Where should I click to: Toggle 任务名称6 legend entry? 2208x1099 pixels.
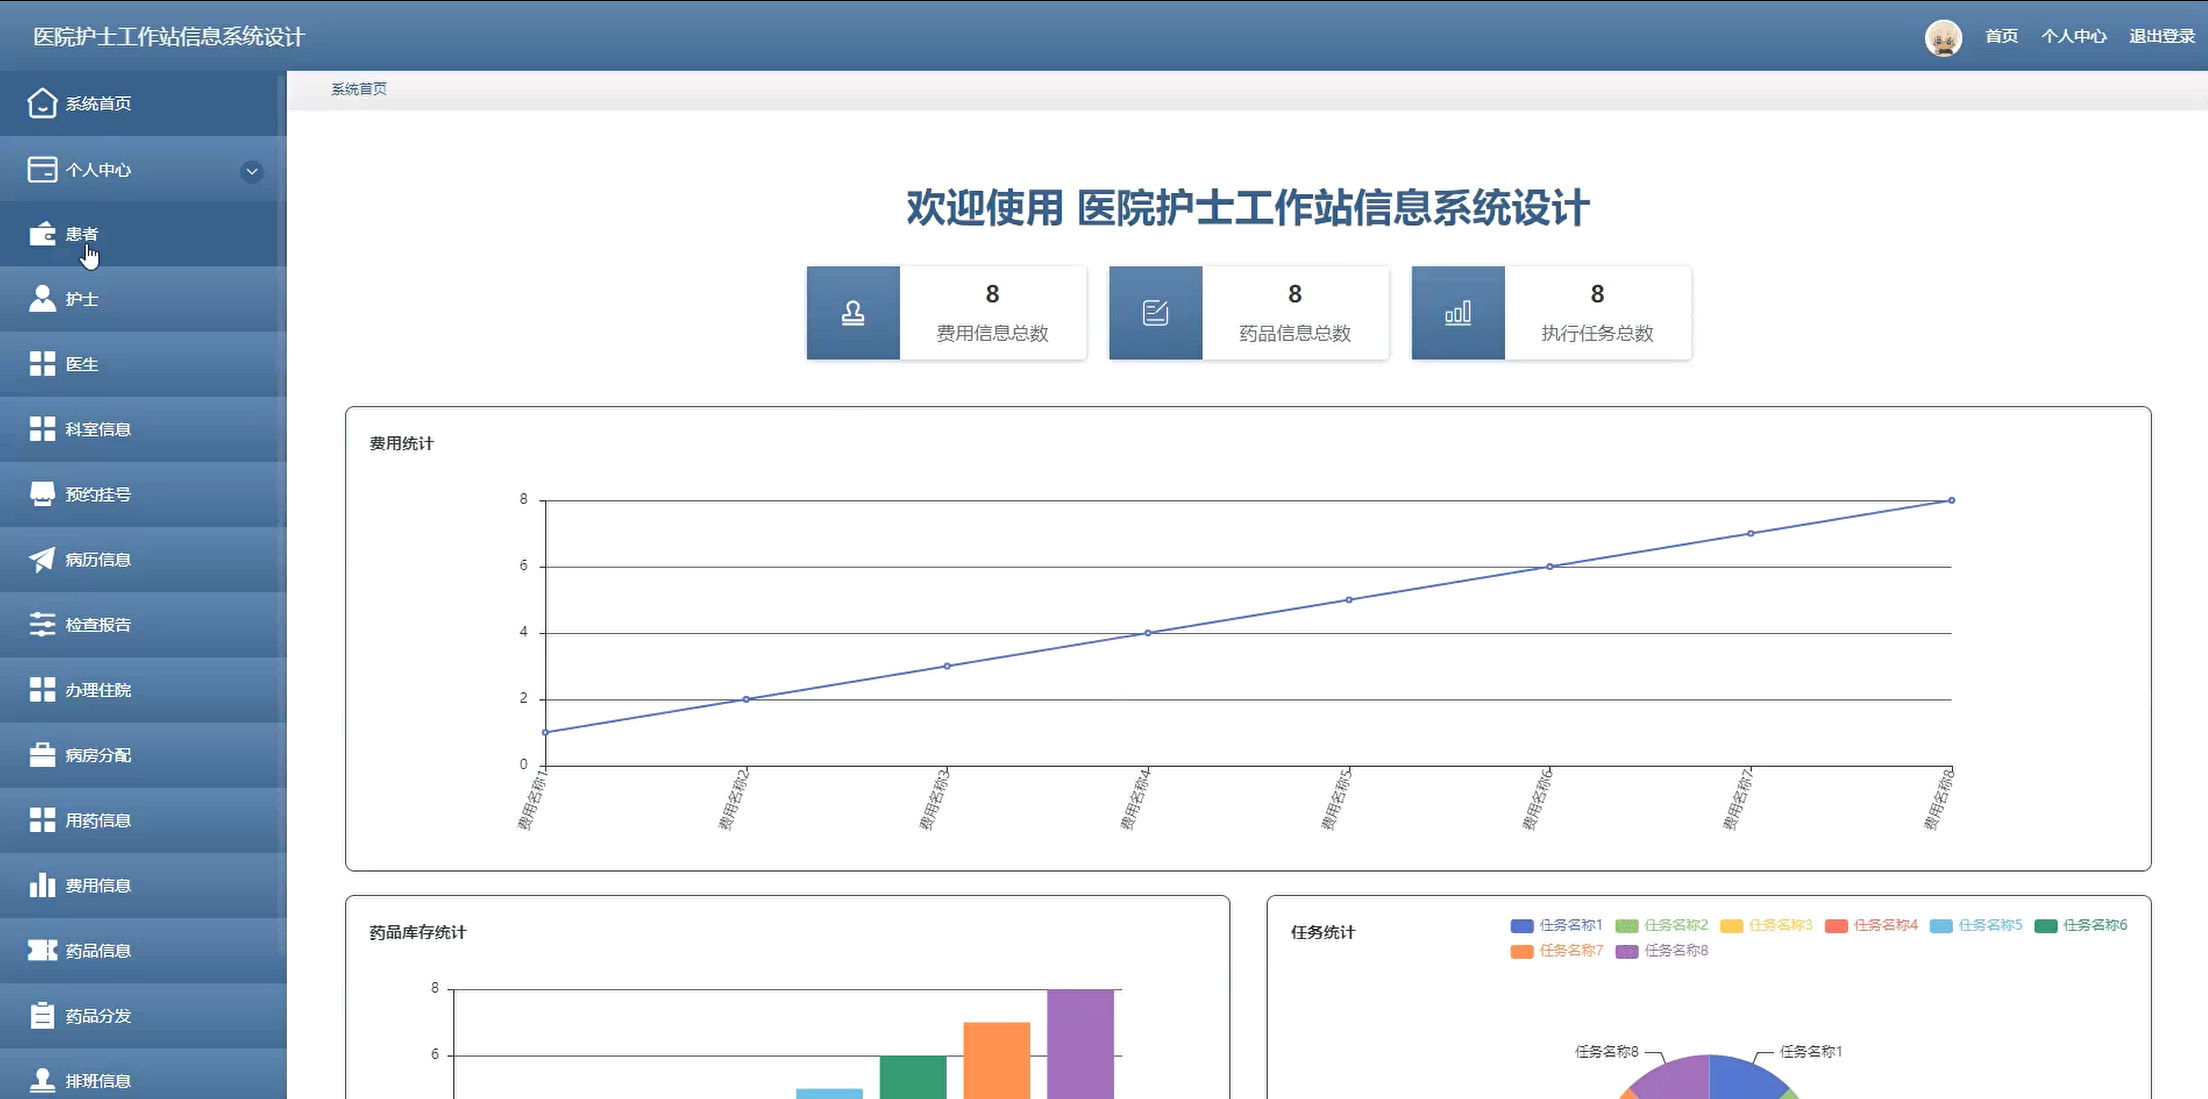coord(2080,925)
